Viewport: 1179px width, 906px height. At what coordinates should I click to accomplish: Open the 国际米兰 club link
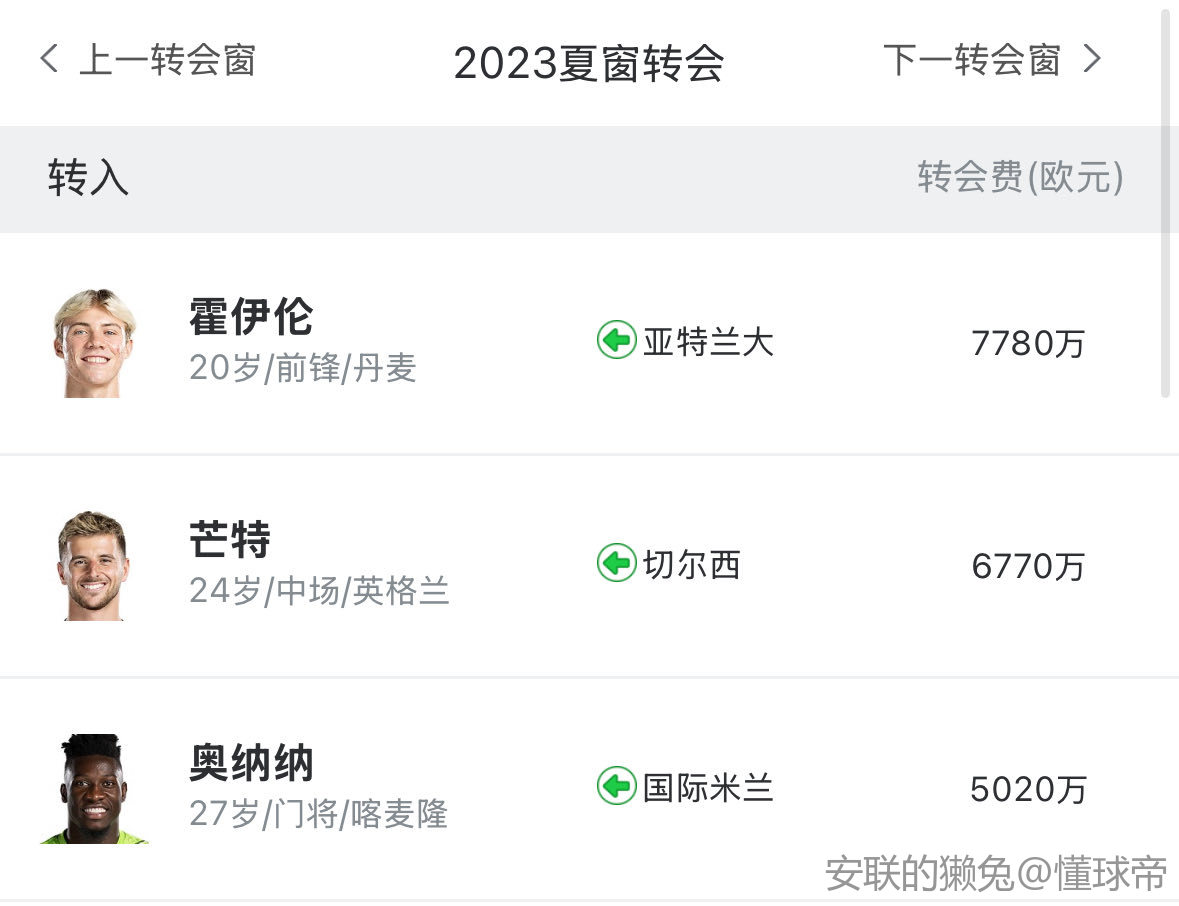coord(708,787)
